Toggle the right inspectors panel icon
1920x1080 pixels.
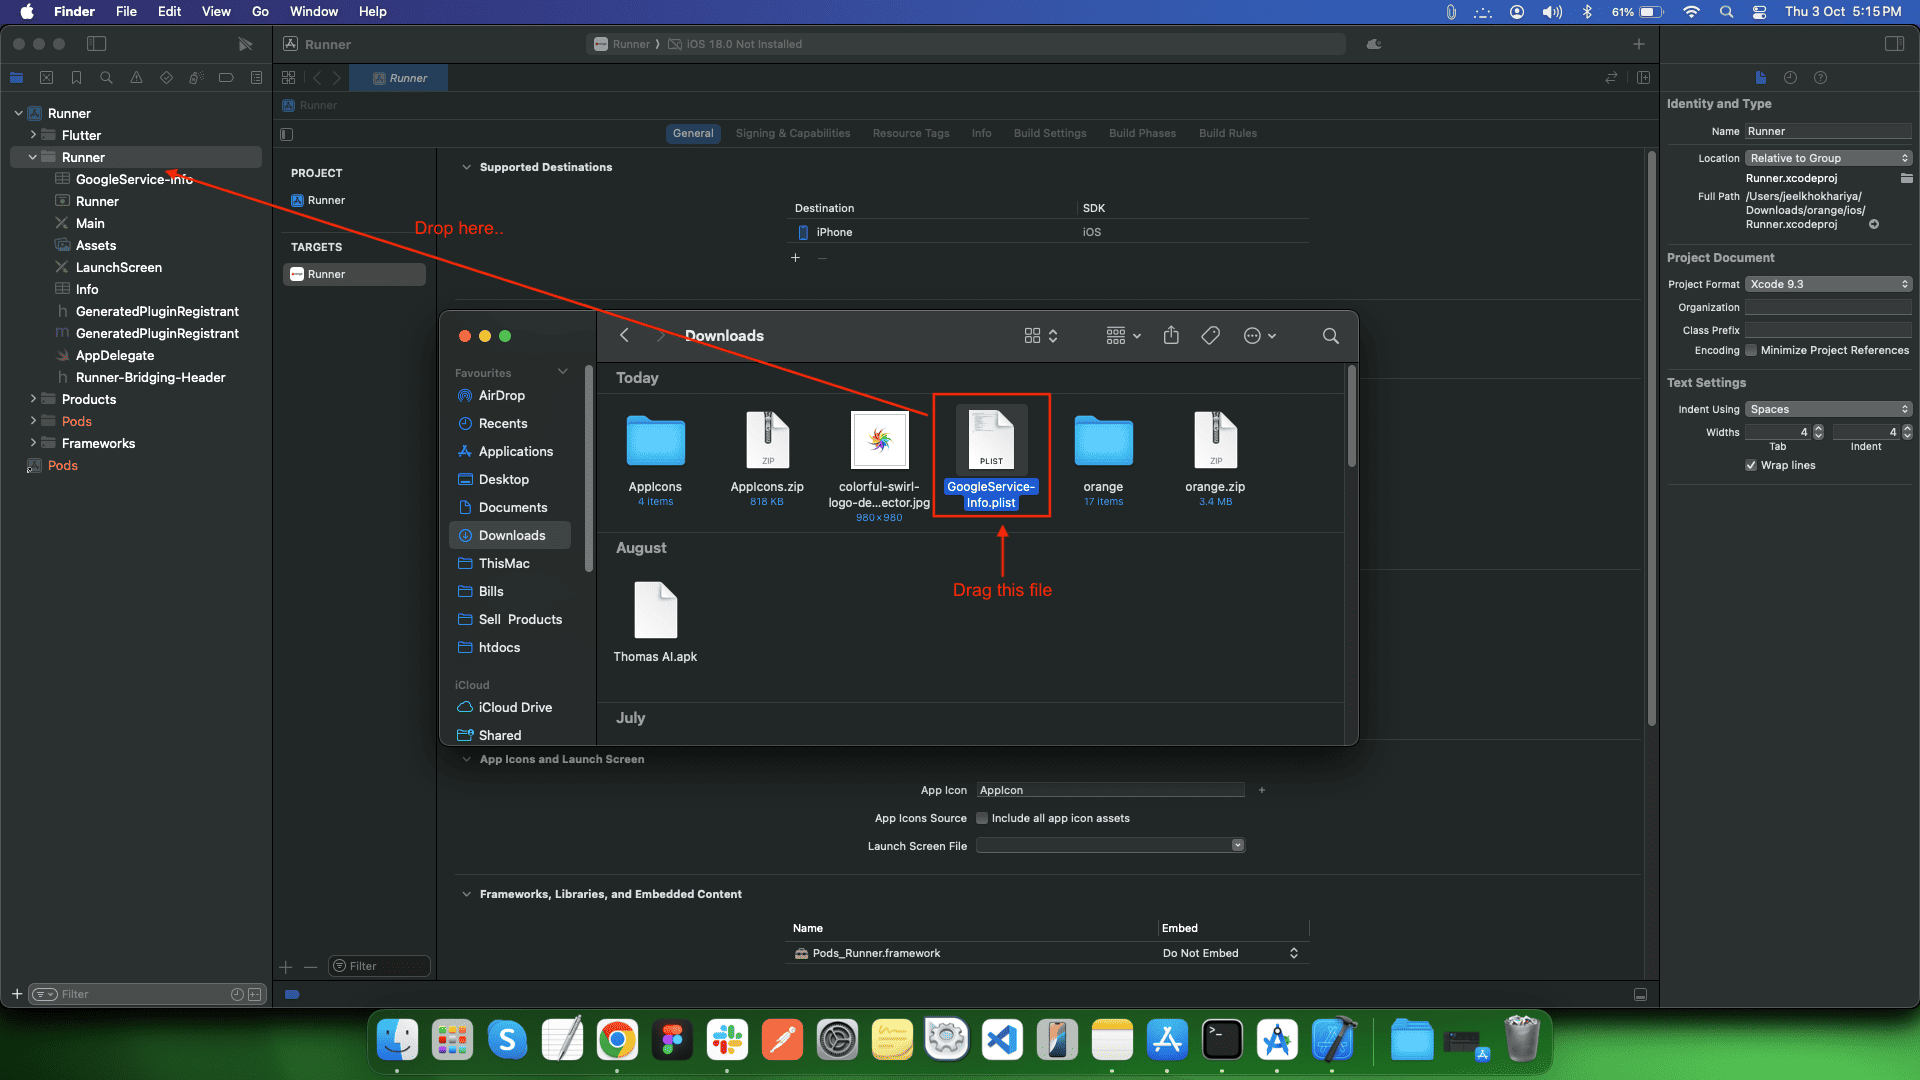click(x=1894, y=44)
